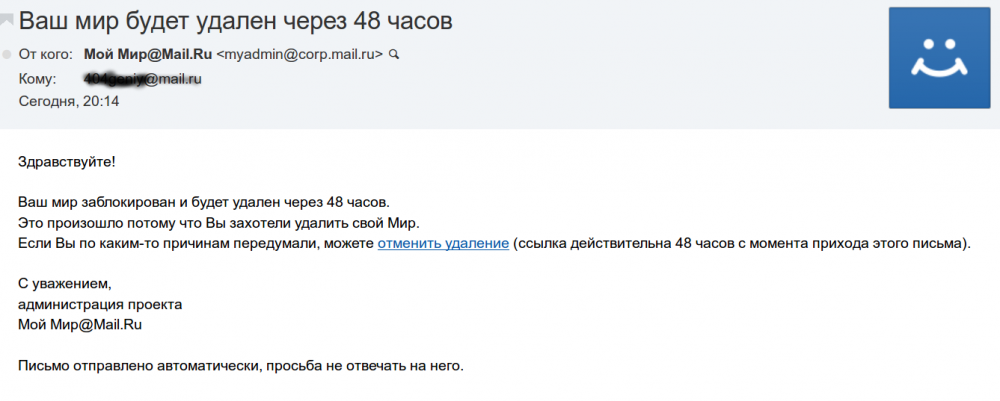Image resolution: width=1000 pixels, height=401 pixels.
Task: Click the администрация проекта signature line
Action: [x=100, y=305]
